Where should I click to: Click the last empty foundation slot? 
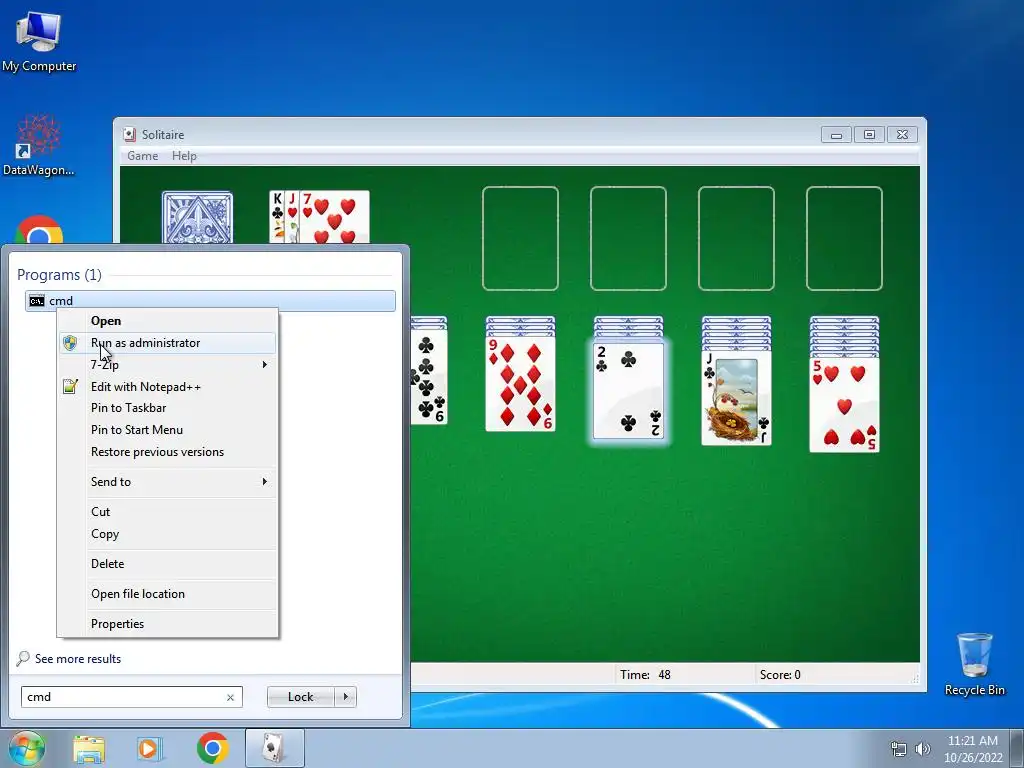pyautogui.click(x=844, y=238)
